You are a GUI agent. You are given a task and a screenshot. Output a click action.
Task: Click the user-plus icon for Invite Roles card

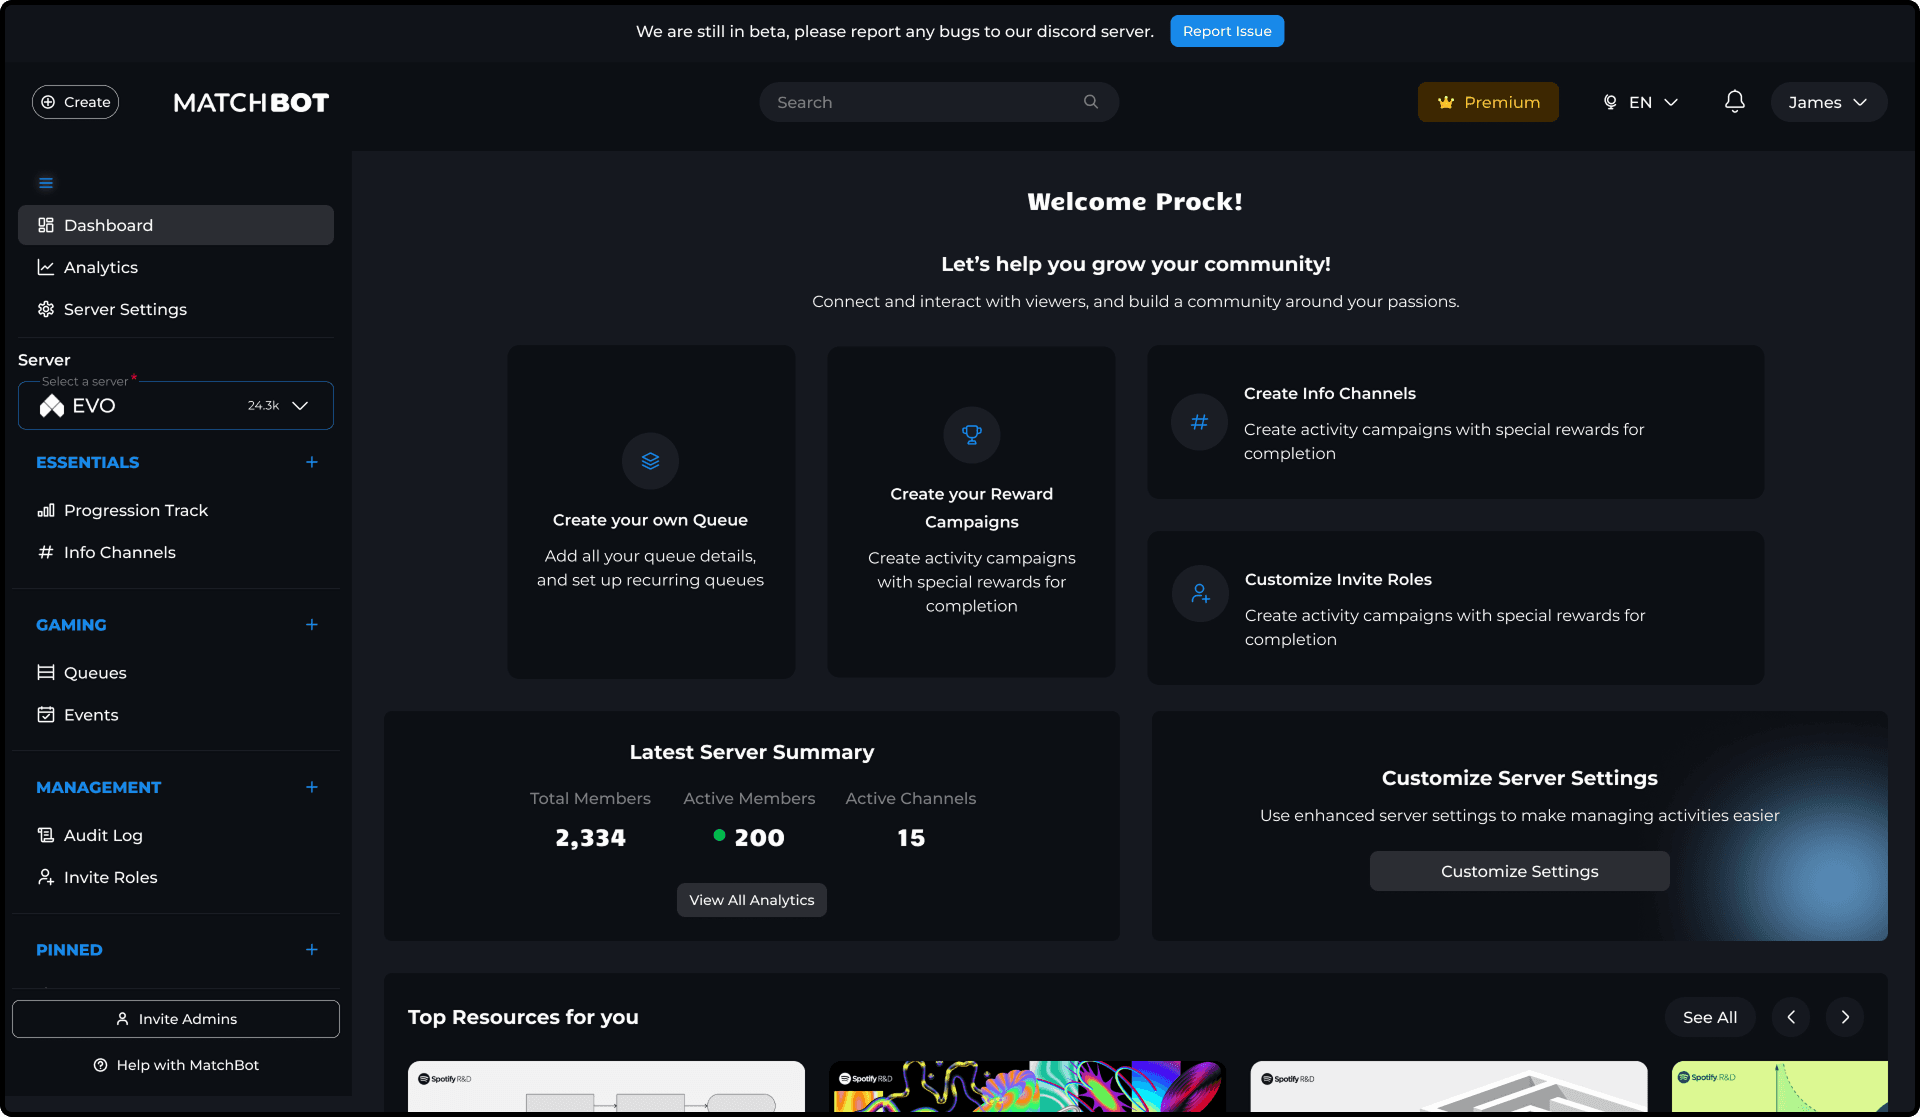point(1200,594)
